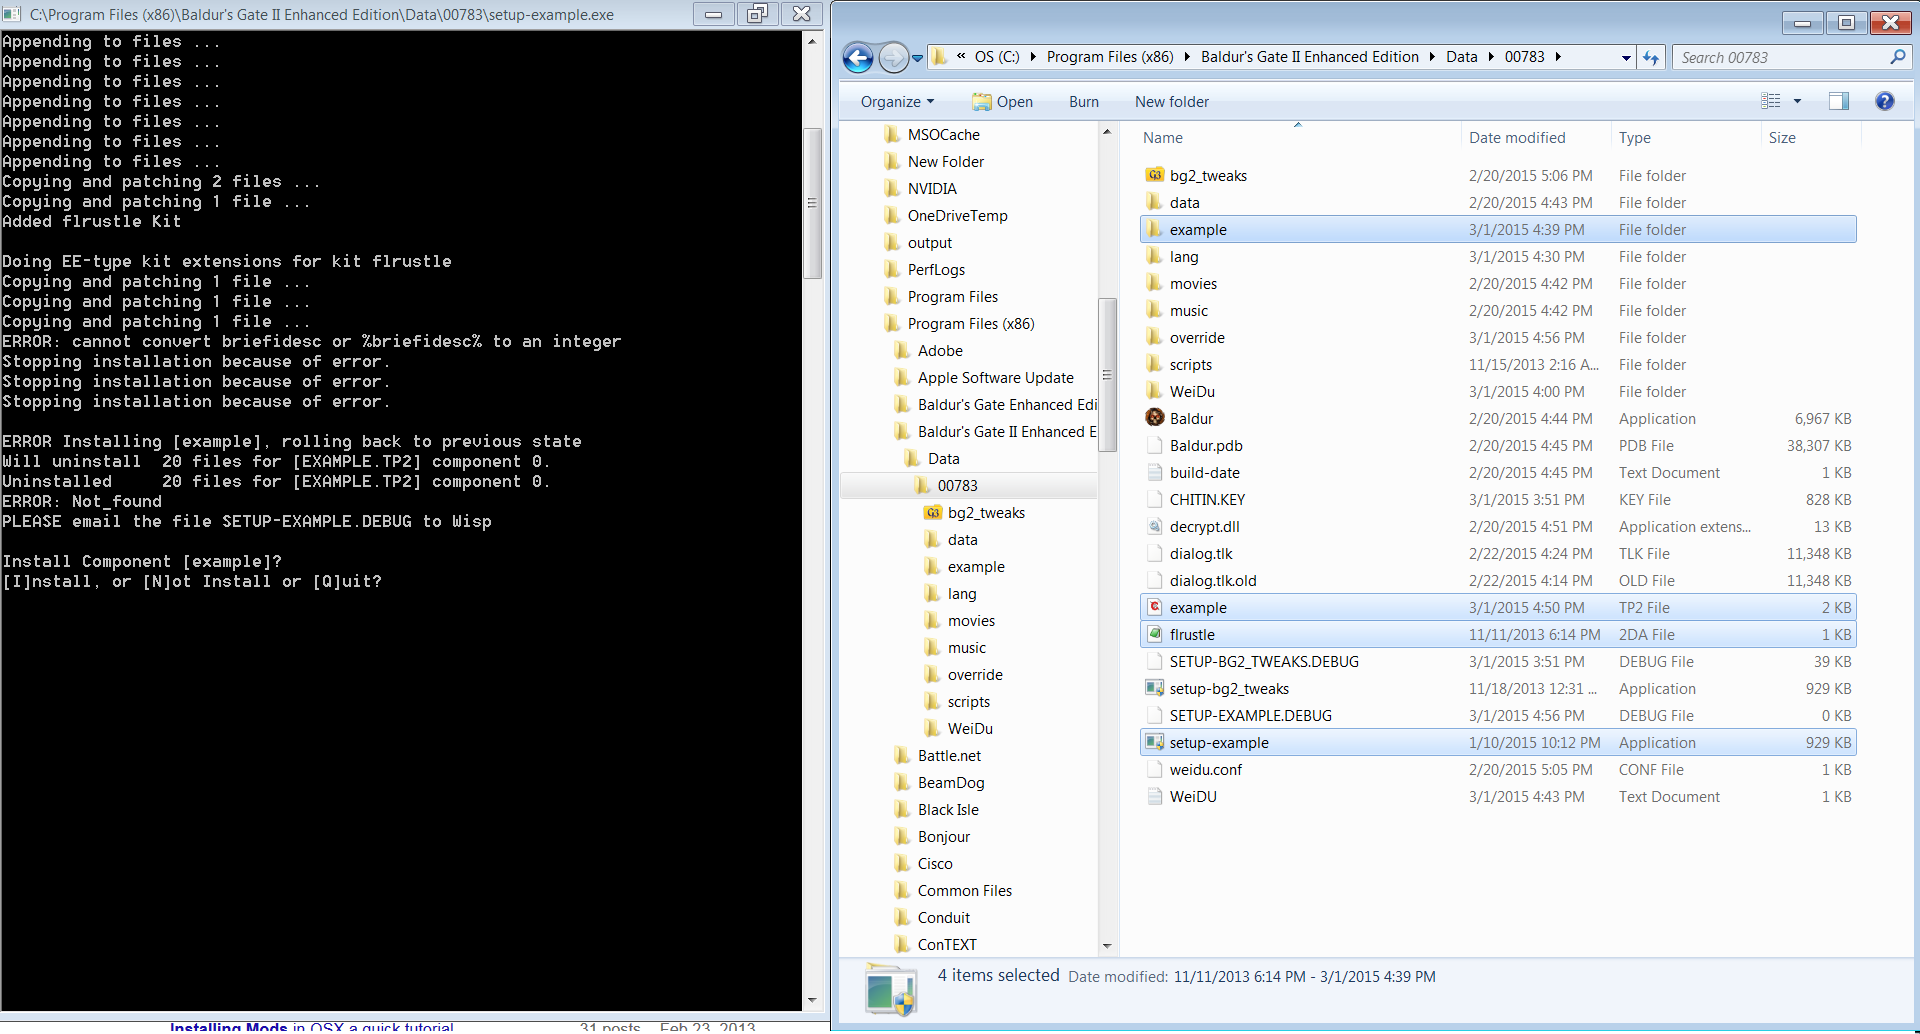Click Apple Software Update in the tree
This screenshot has height=1034, width=1920.
tap(995, 378)
